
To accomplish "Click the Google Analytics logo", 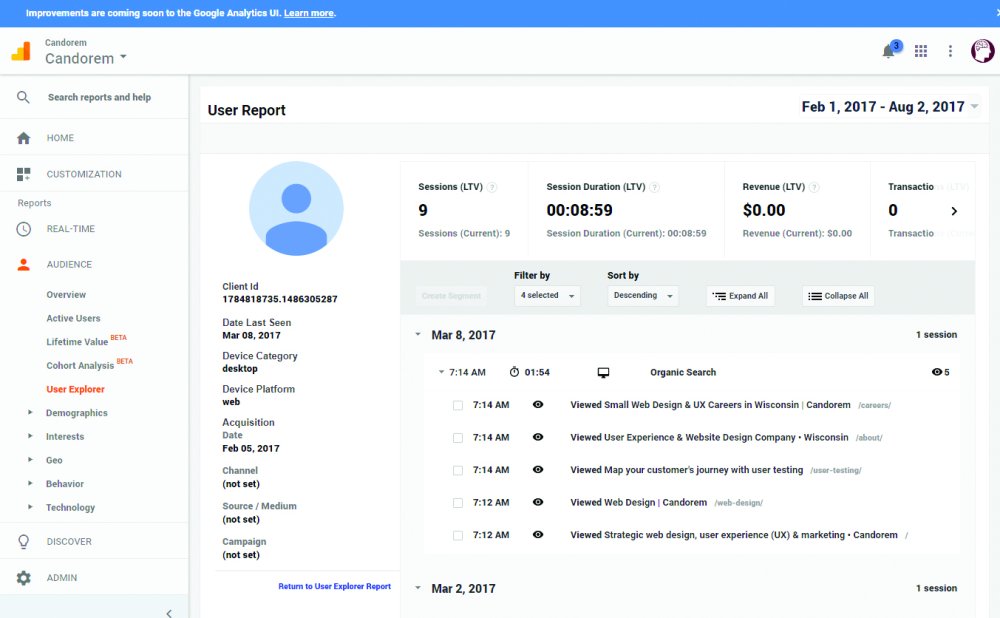I will pyautogui.click(x=21, y=51).
